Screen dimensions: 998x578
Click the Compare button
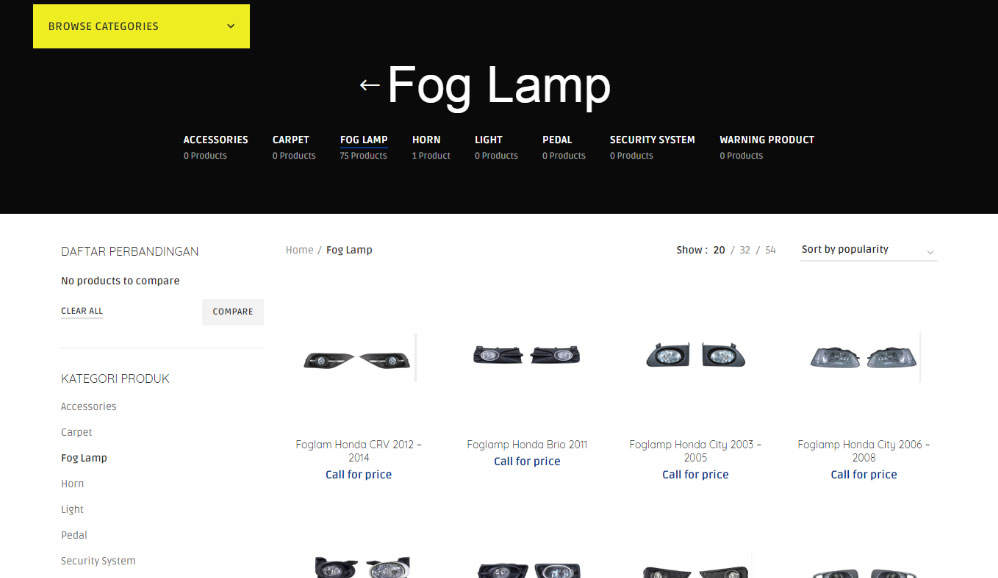[233, 312]
